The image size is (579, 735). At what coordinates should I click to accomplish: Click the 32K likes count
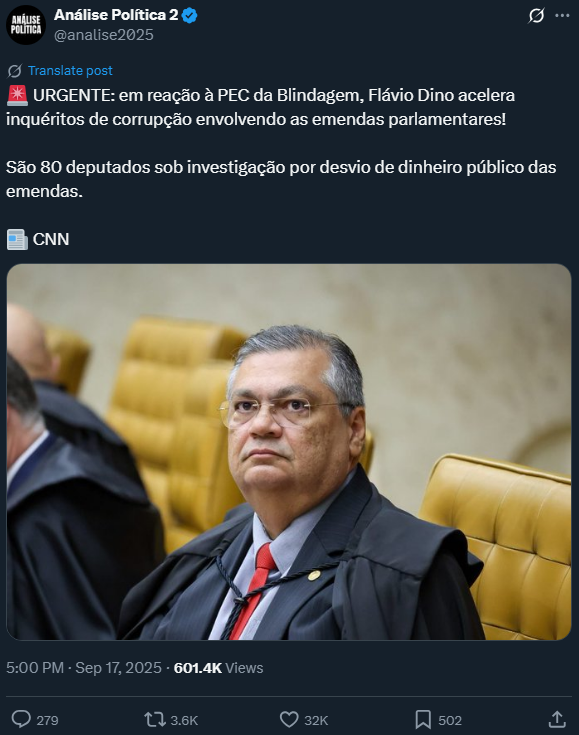click(316, 720)
